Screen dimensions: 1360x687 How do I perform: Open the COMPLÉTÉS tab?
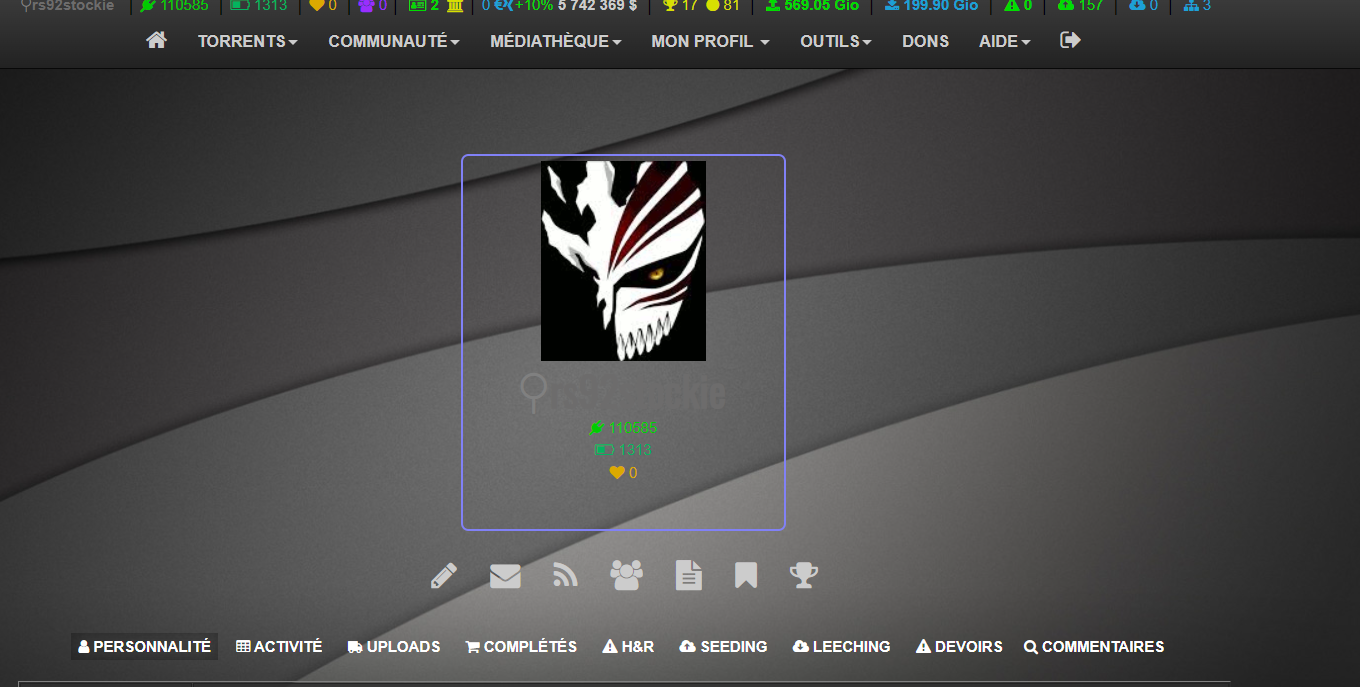click(521, 647)
